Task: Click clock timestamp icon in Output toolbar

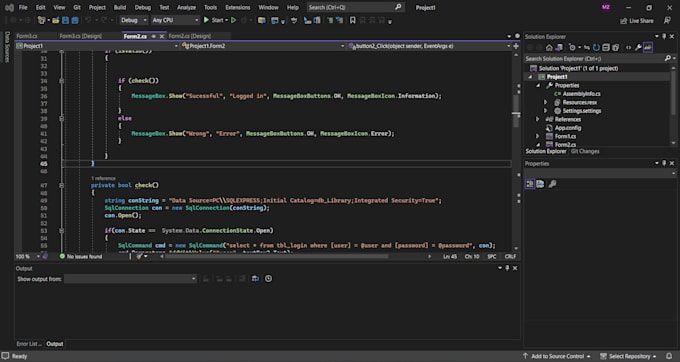Action: point(268,279)
